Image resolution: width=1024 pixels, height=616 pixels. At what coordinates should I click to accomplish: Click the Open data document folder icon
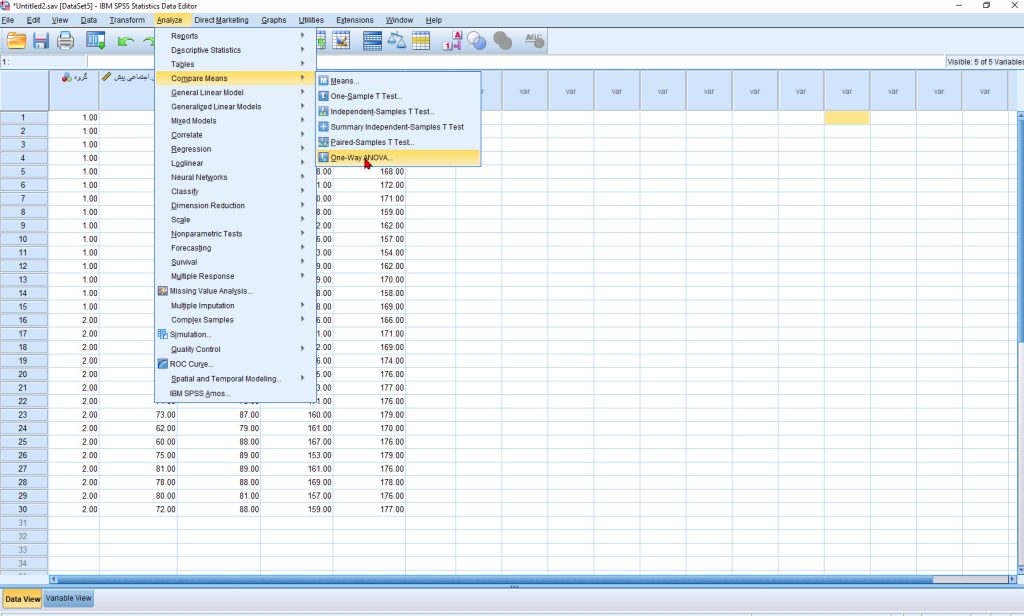coord(16,41)
